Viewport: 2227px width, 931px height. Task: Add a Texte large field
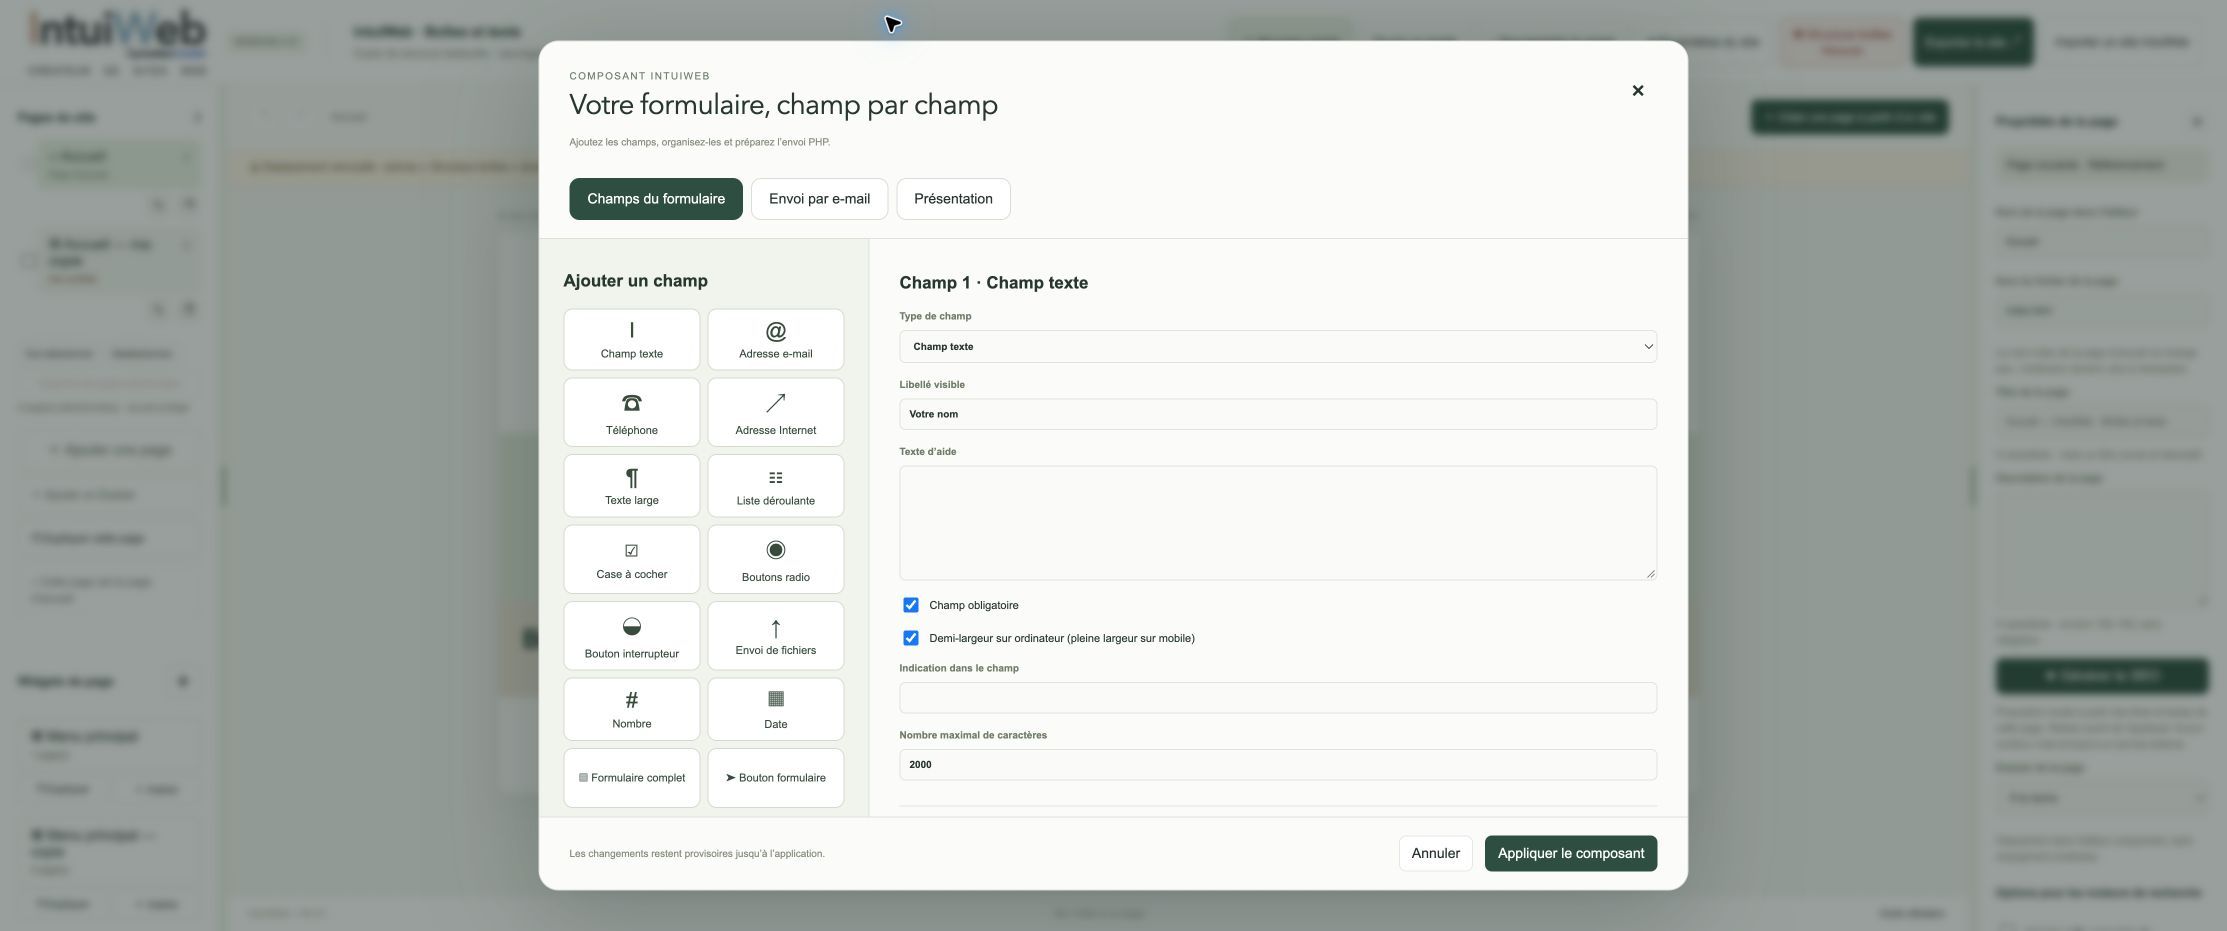631,486
